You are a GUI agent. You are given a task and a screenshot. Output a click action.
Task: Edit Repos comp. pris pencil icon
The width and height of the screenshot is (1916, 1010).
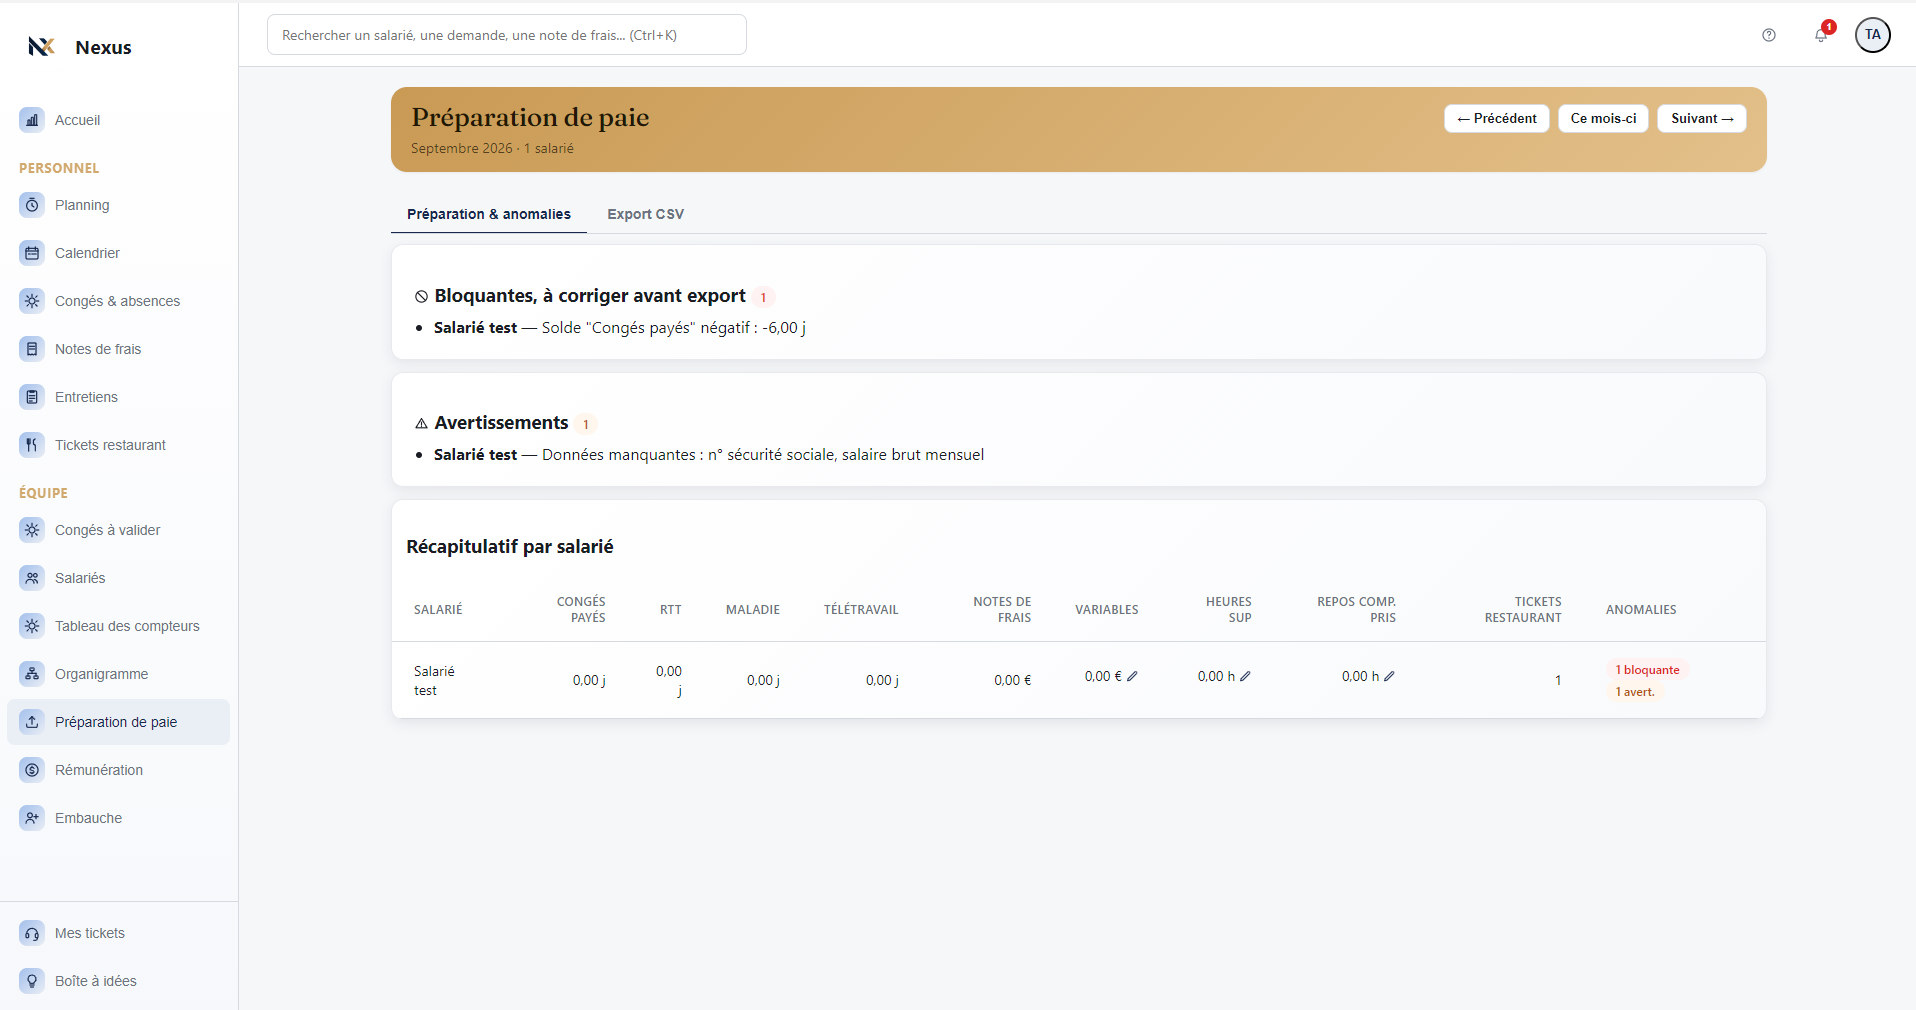point(1389,676)
